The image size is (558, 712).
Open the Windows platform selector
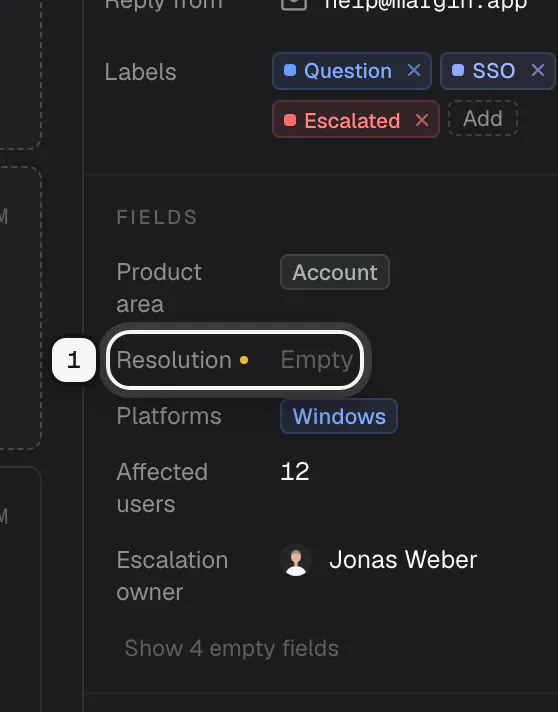339,416
